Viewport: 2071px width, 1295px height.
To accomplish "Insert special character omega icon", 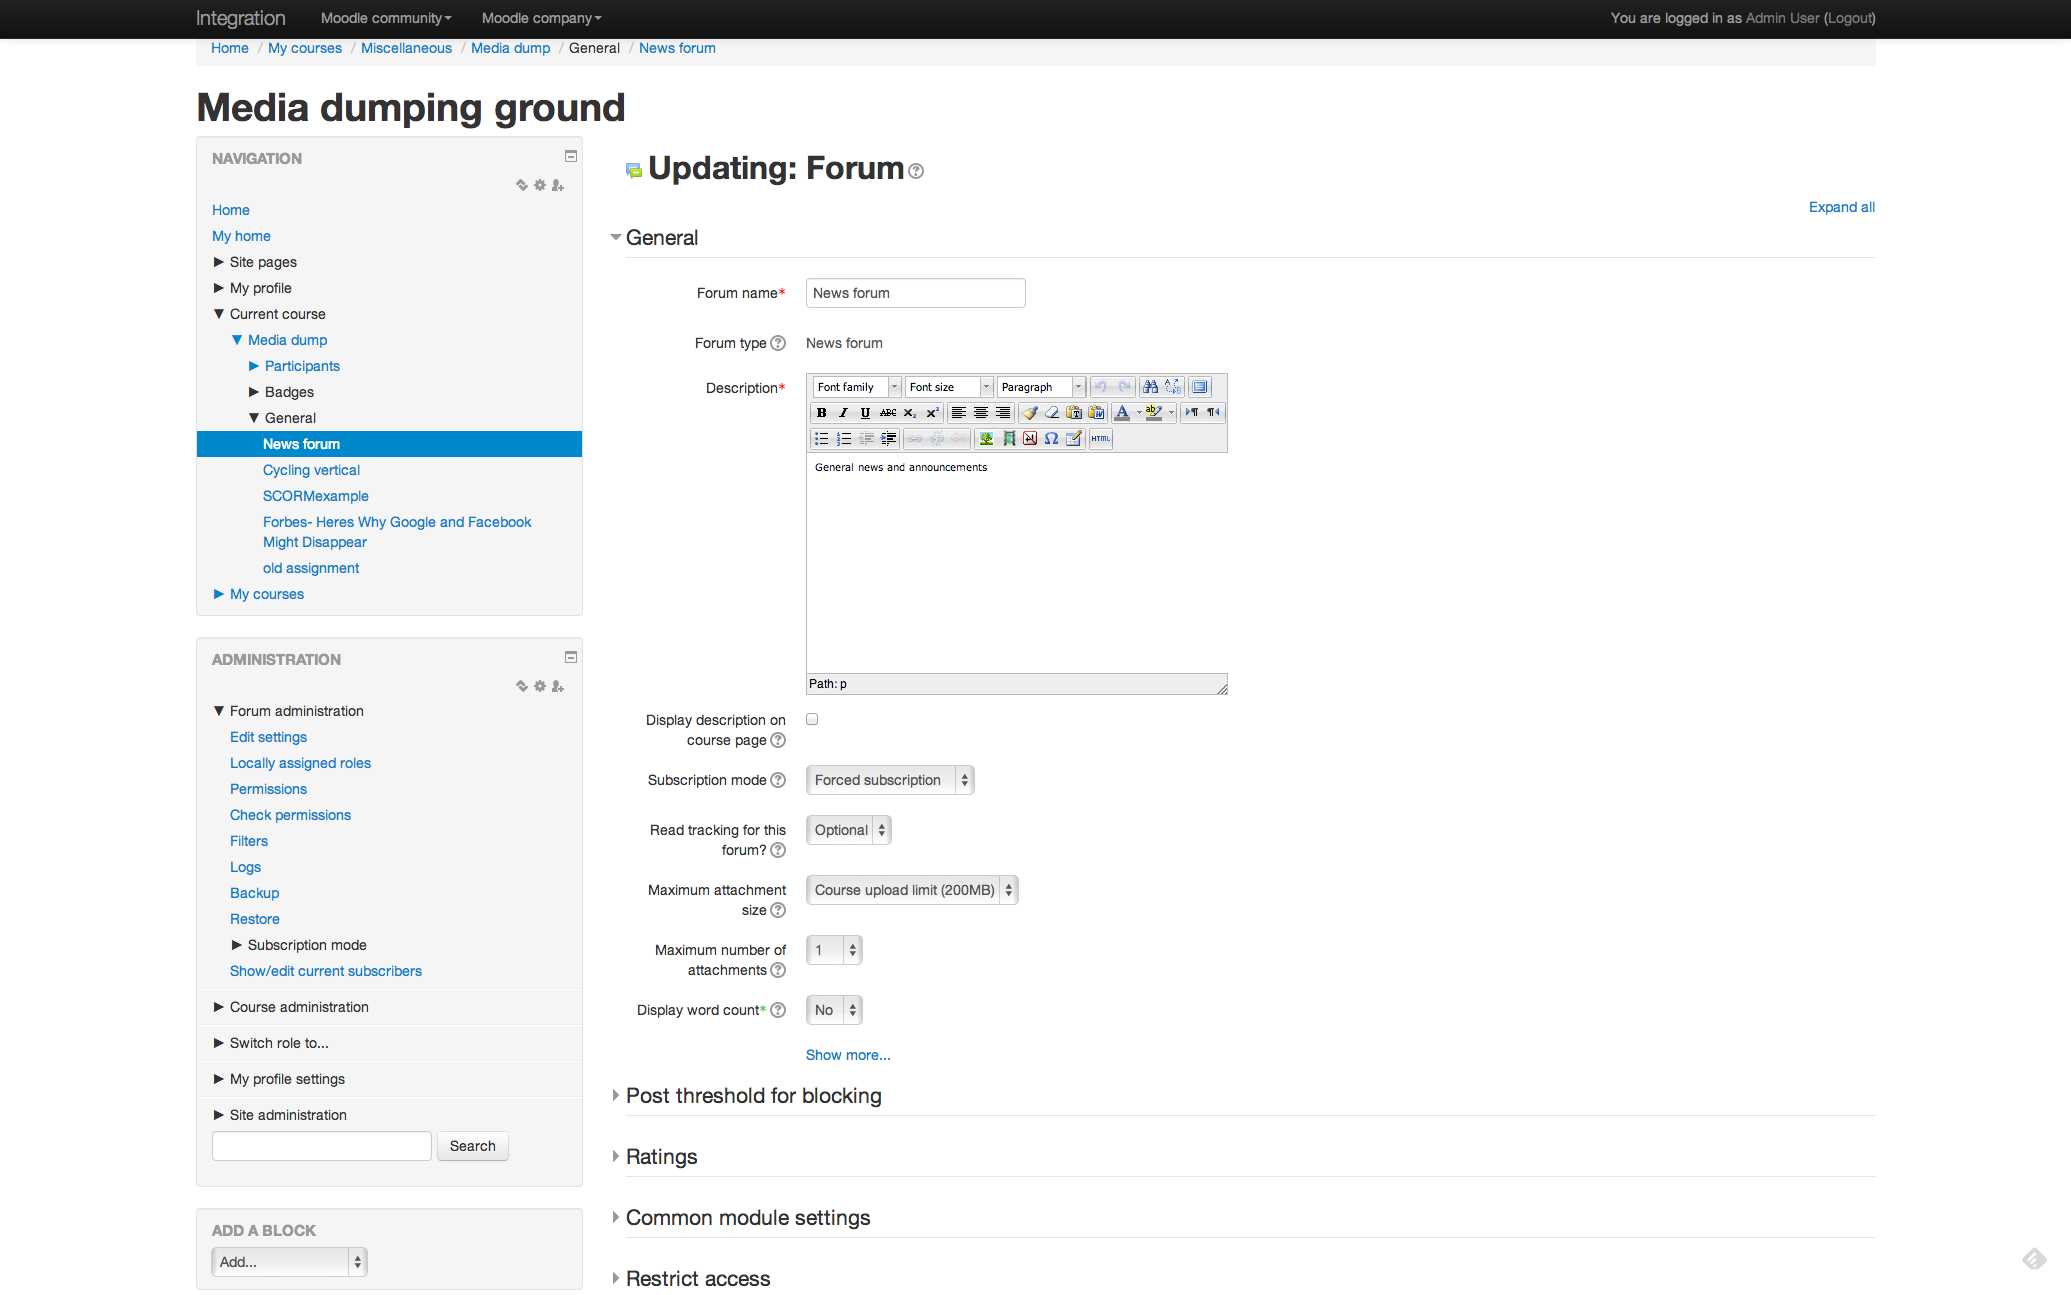I will coord(1052,438).
